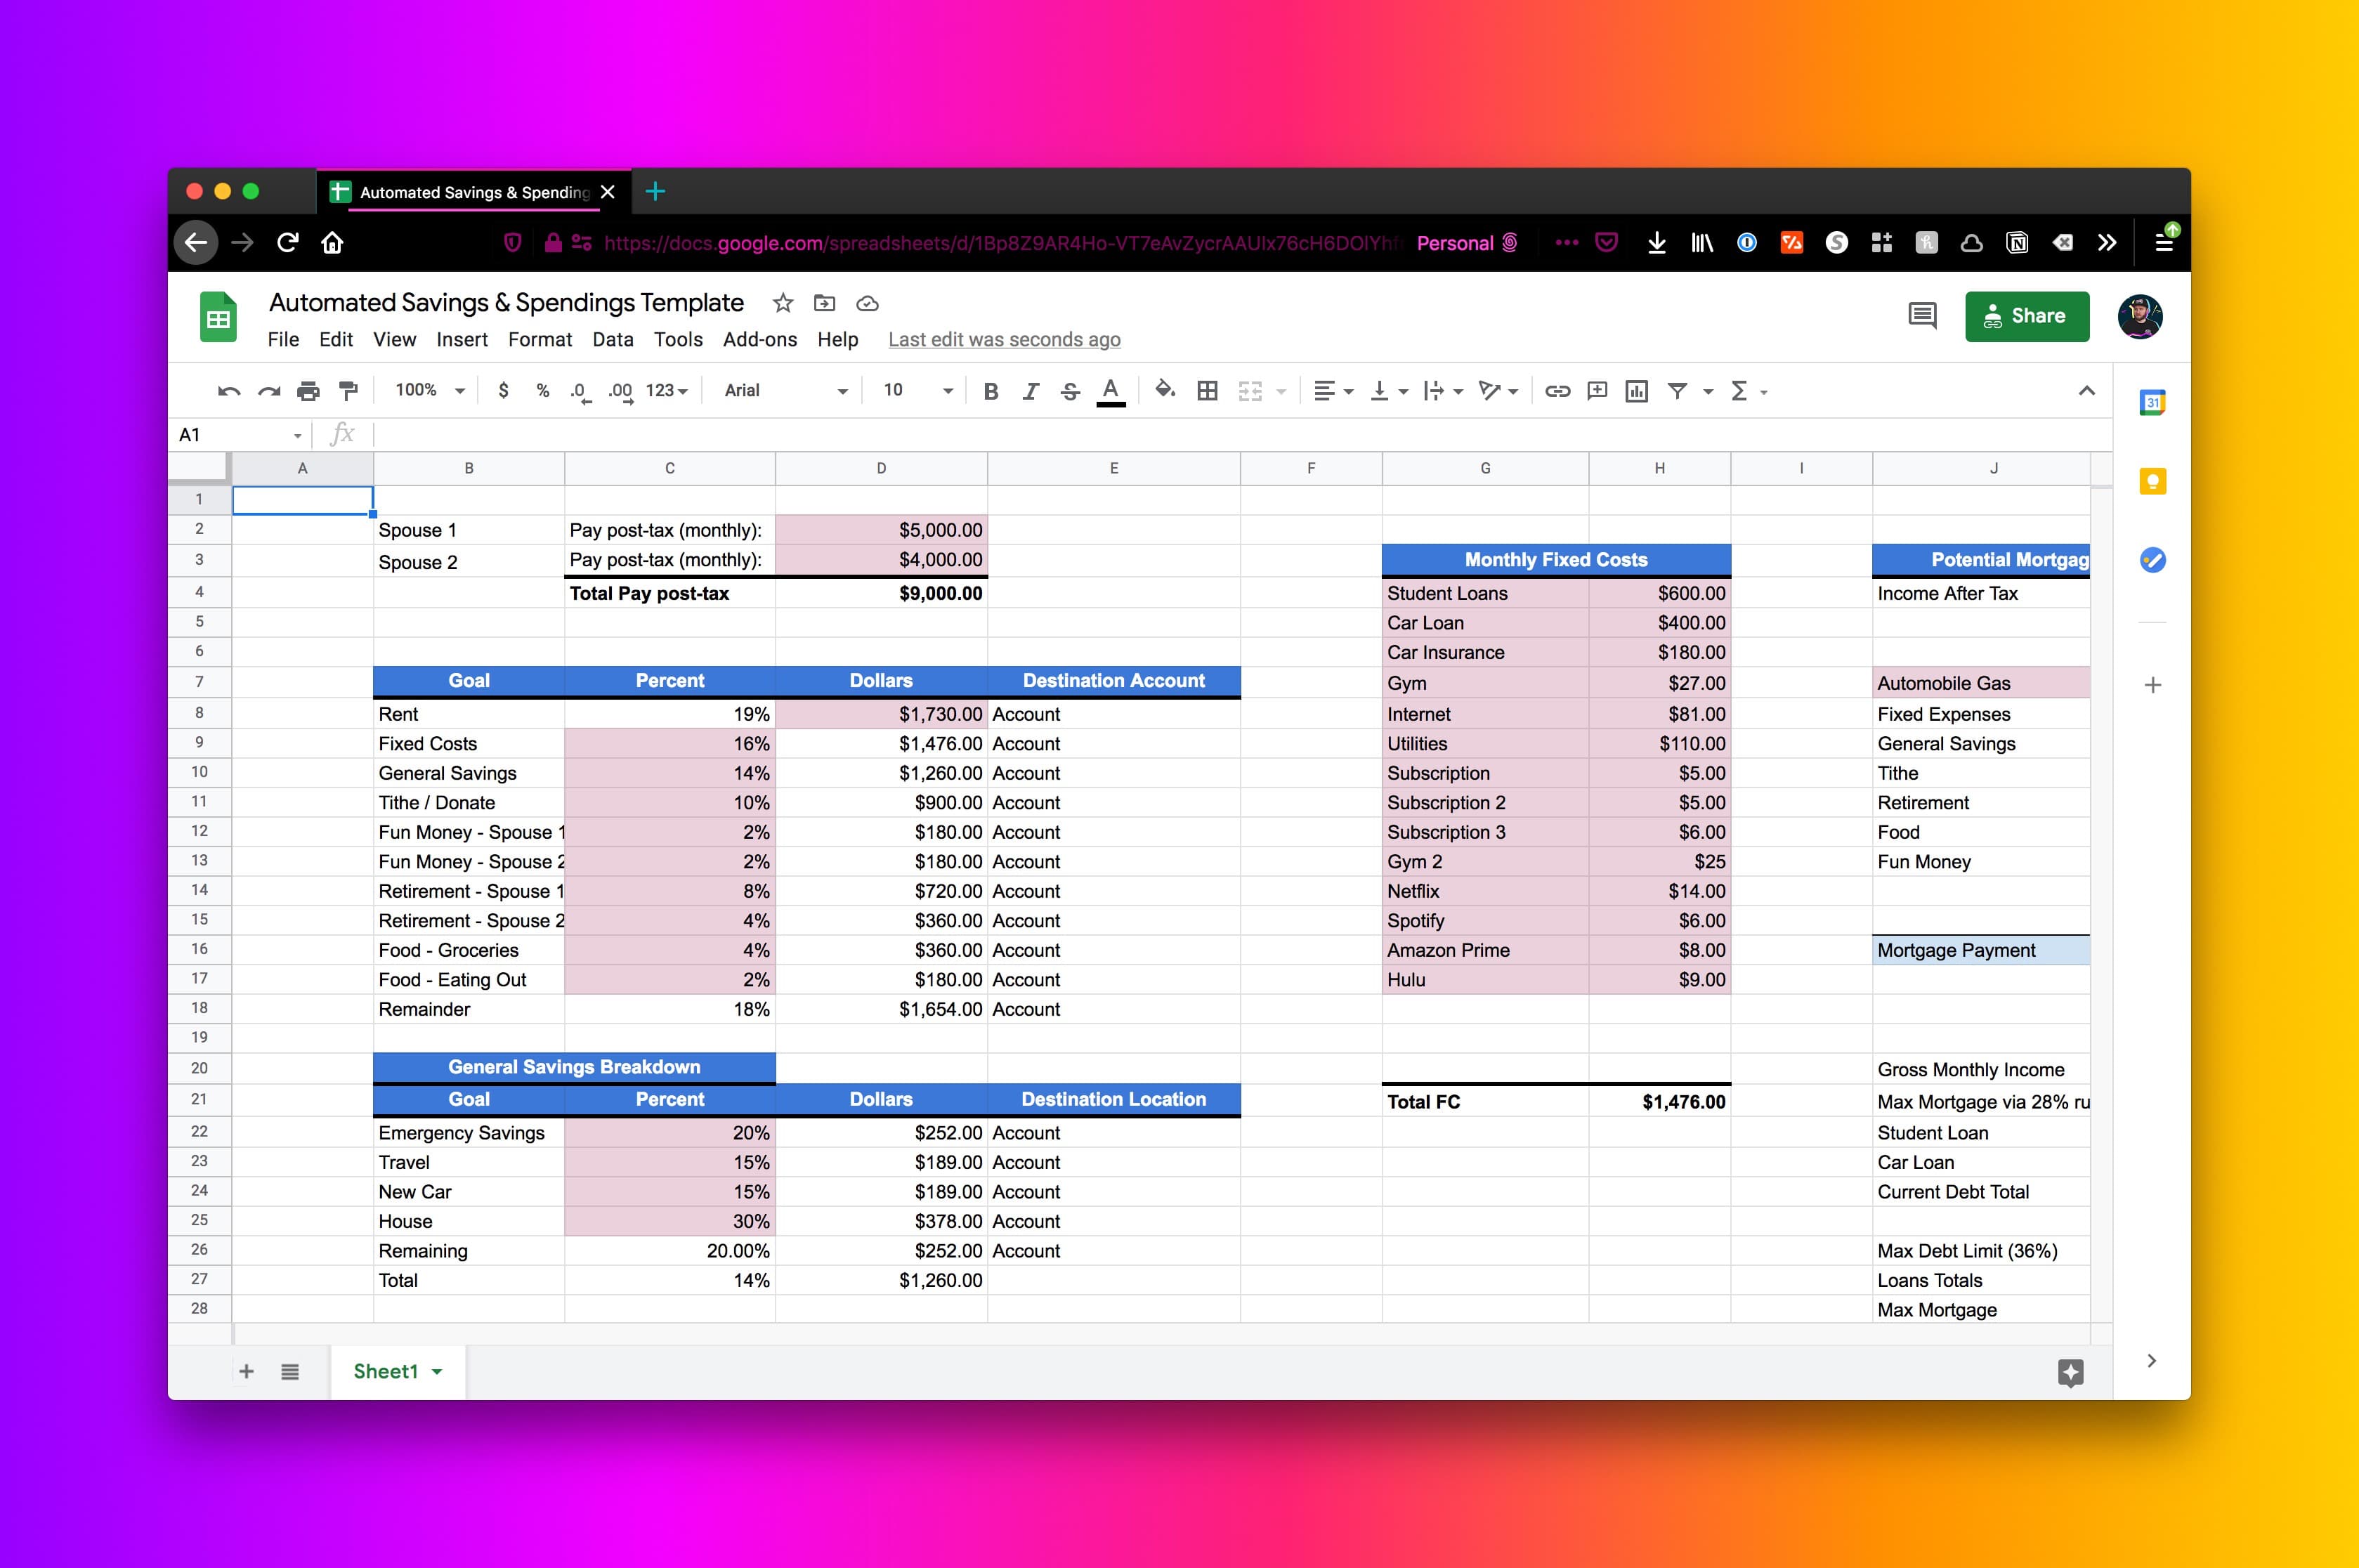Open the borders tool

pyautogui.click(x=1207, y=391)
